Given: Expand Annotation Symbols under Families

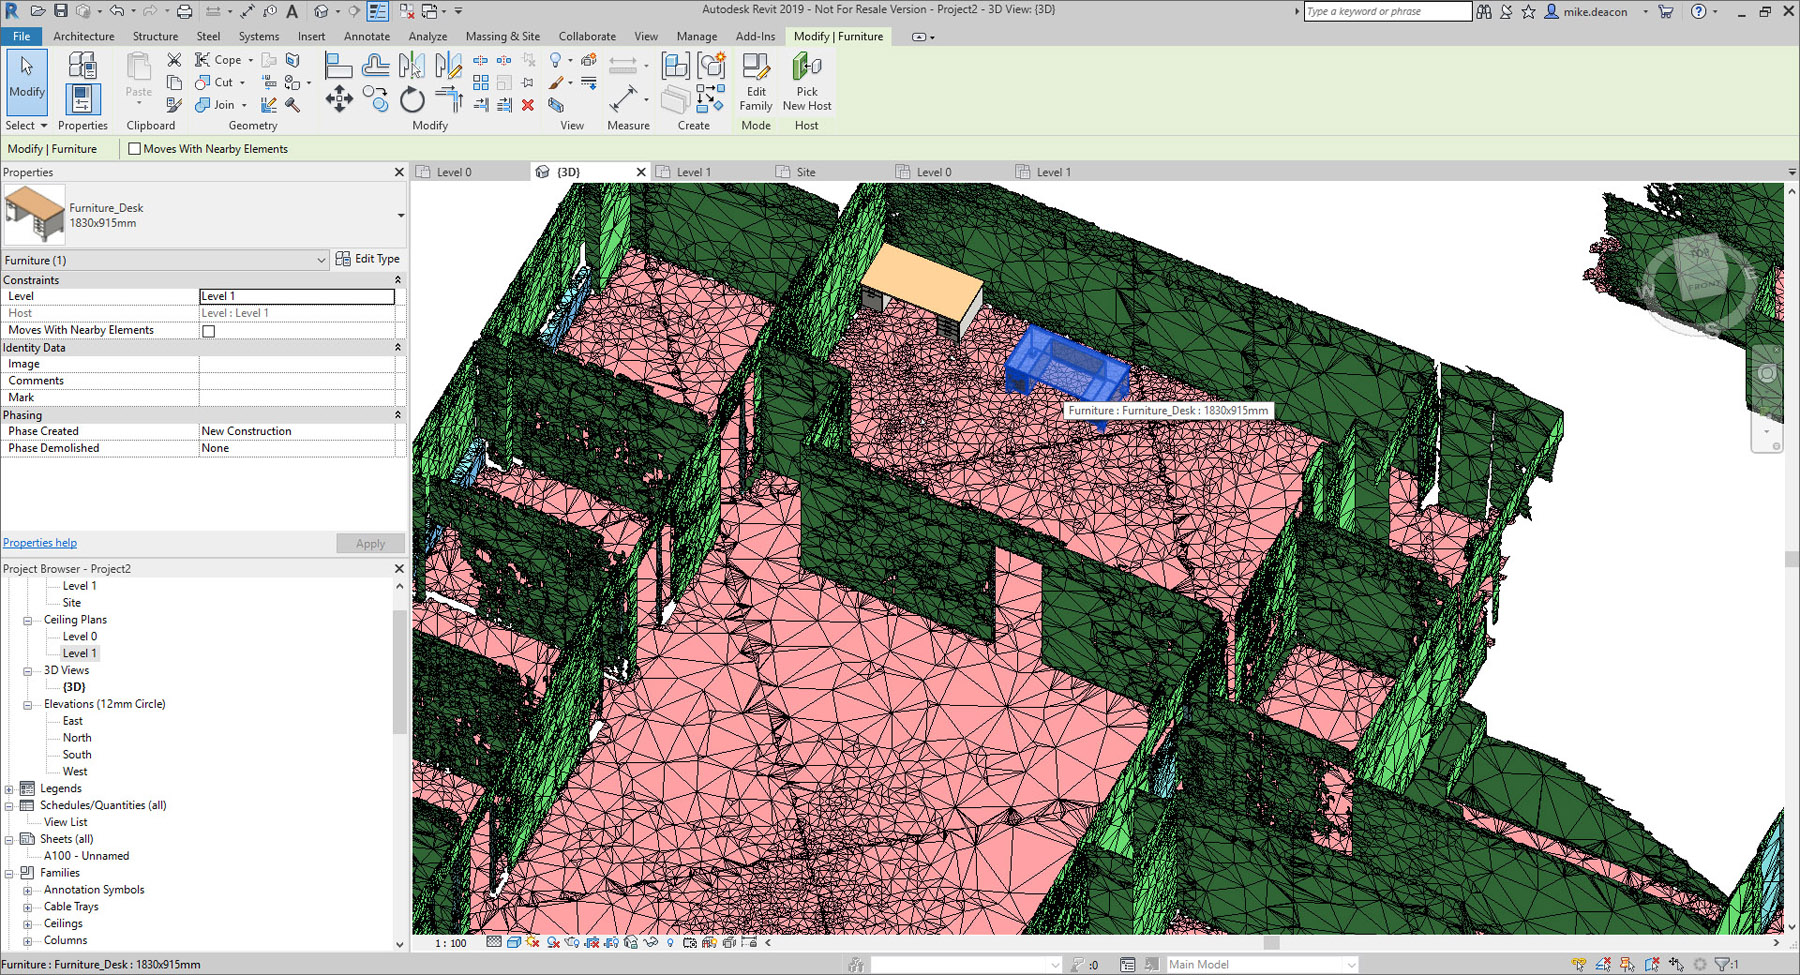Looking at the screenshot, I should tap(28, 890).
